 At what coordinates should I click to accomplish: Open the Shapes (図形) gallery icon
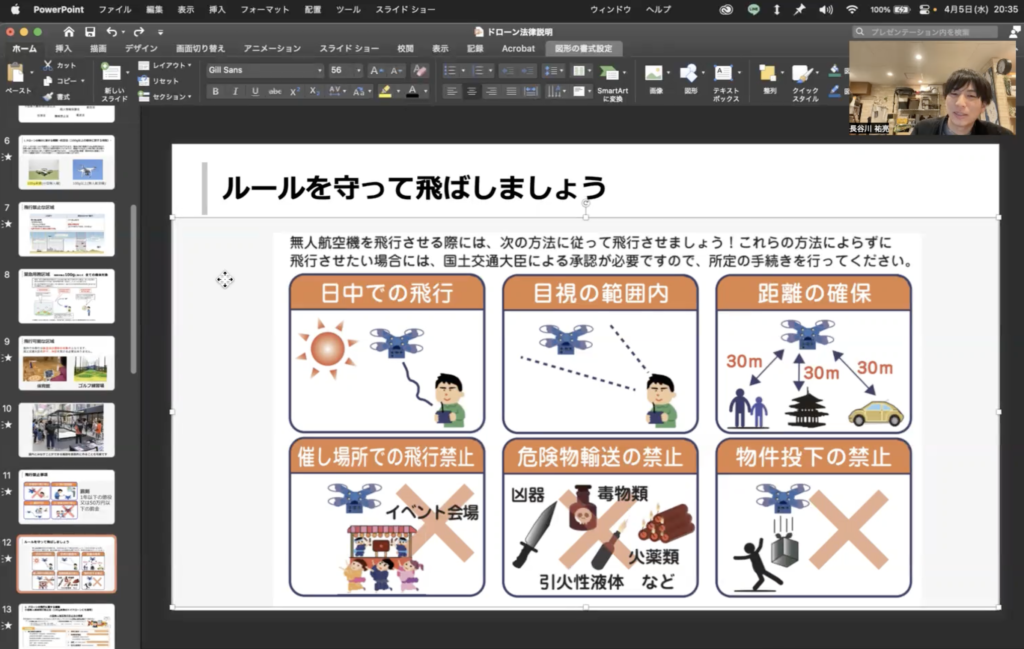[x=690, y=73]
